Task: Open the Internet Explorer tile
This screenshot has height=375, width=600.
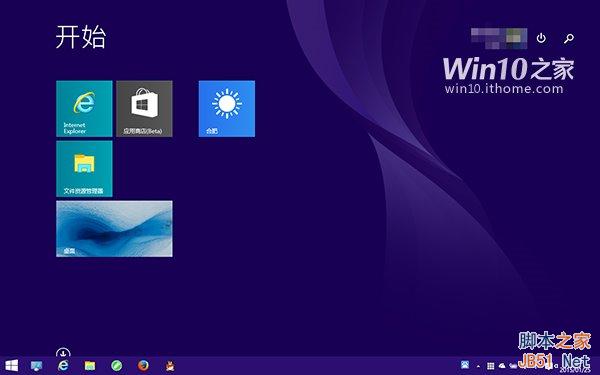Action: pyautogui.click(x=84, y=109)
